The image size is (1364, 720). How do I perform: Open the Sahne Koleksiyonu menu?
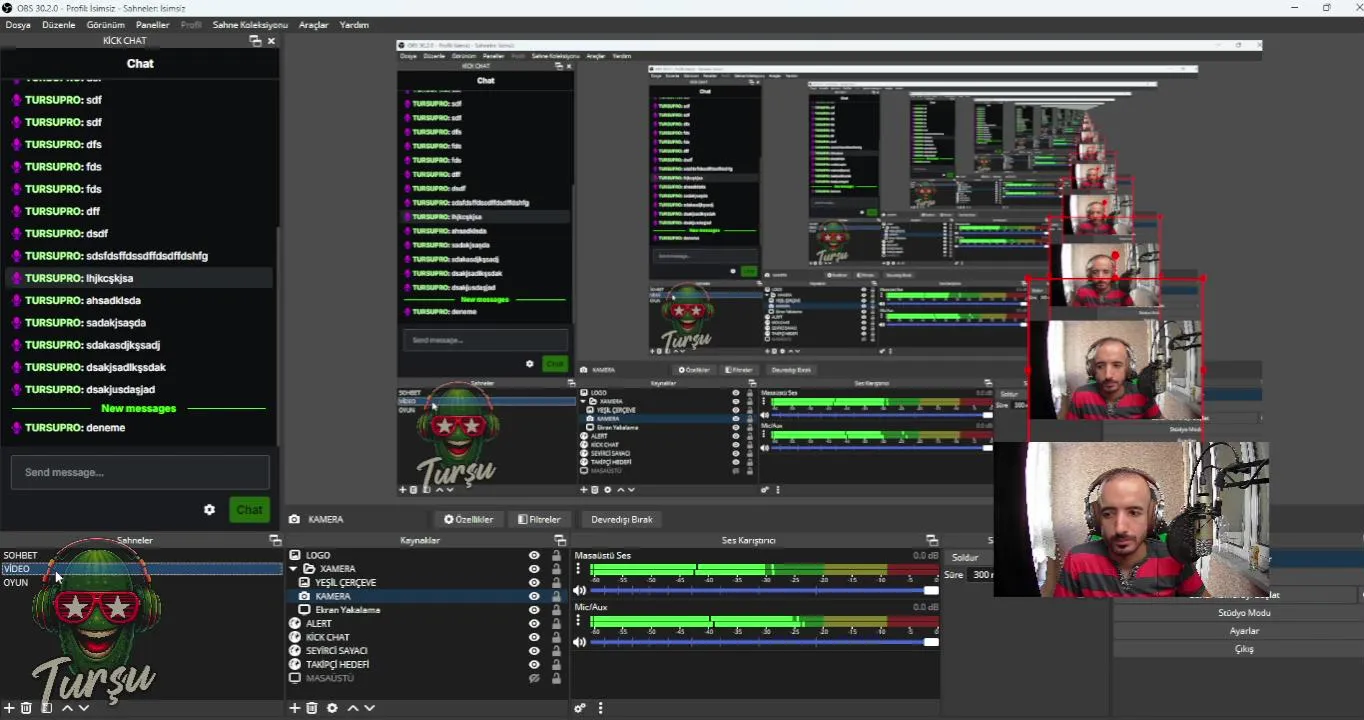[250, 25]
